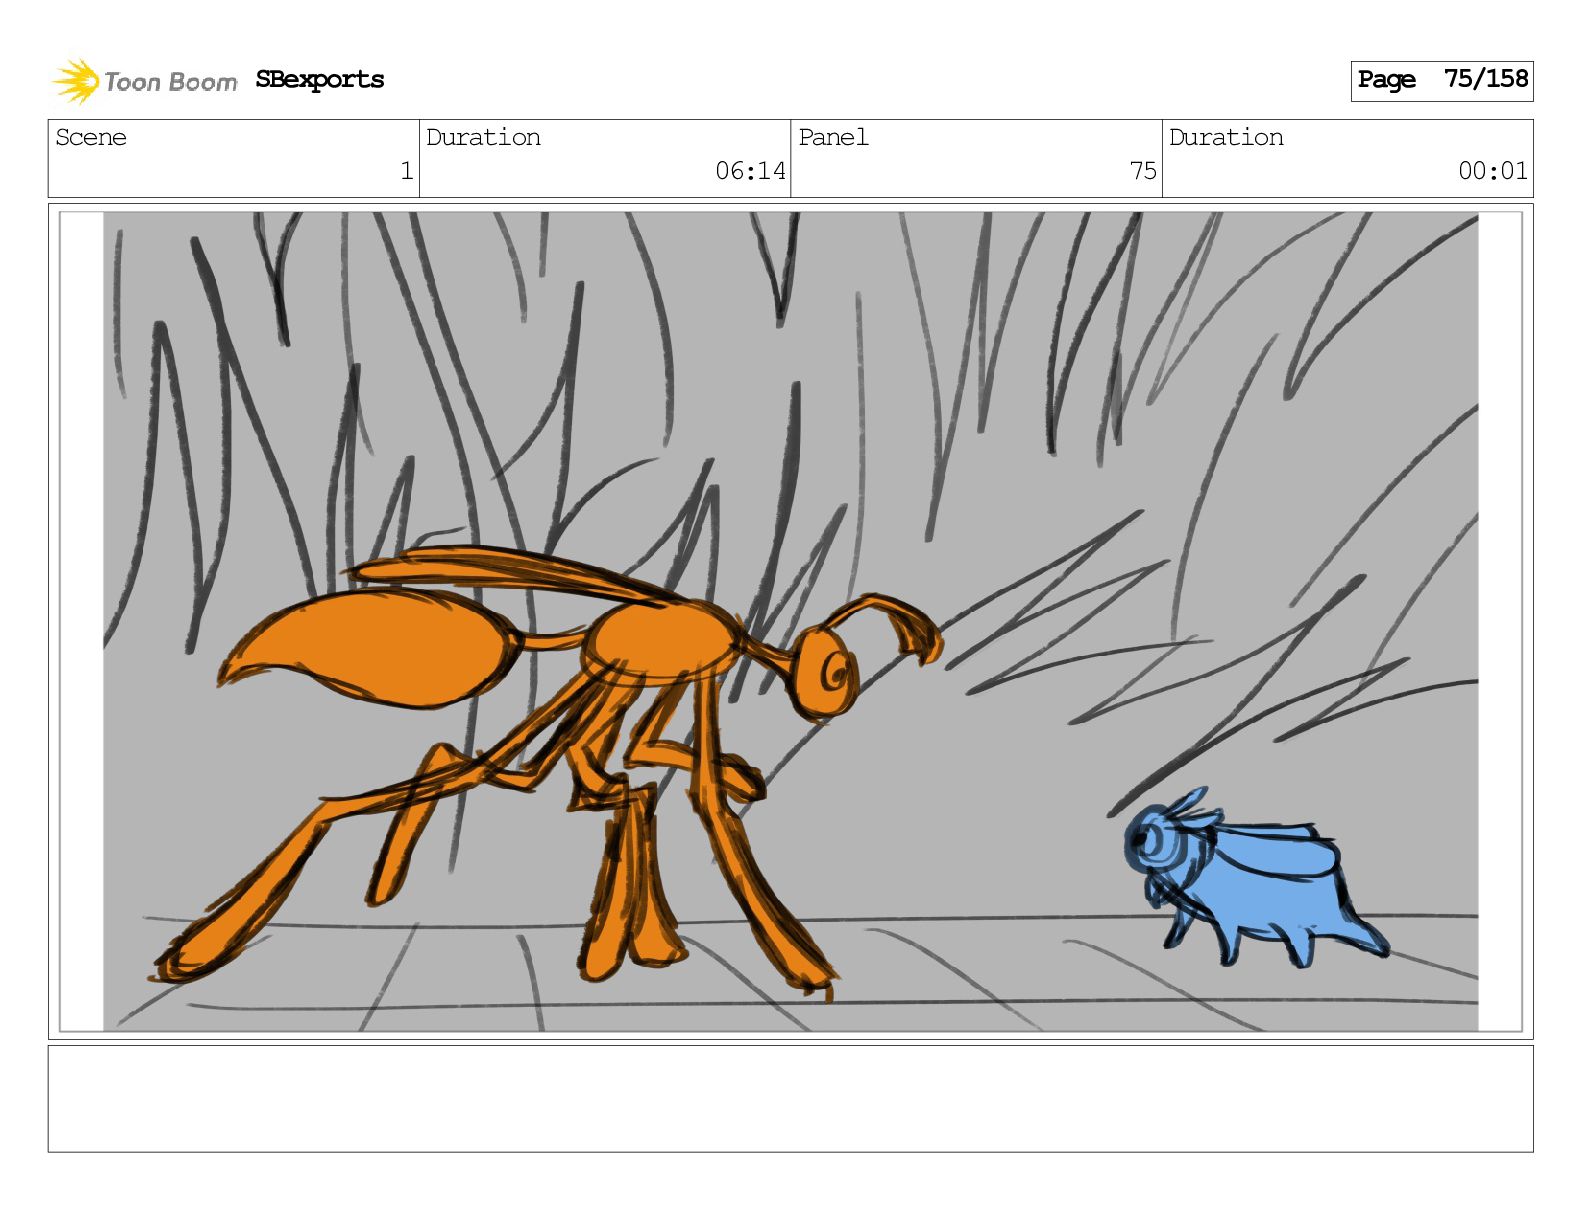Click the scene number 1

point(407,171)
